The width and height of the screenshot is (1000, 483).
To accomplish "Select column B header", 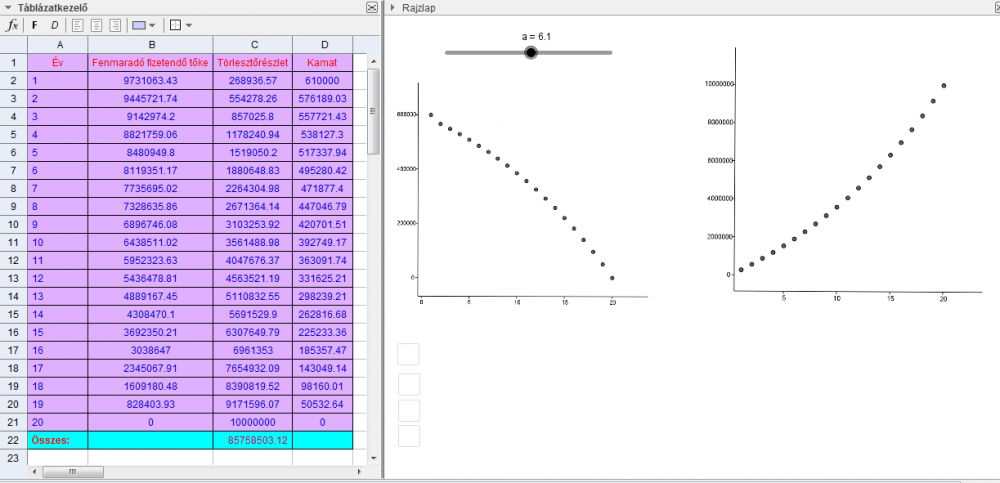I will (150, 44).
